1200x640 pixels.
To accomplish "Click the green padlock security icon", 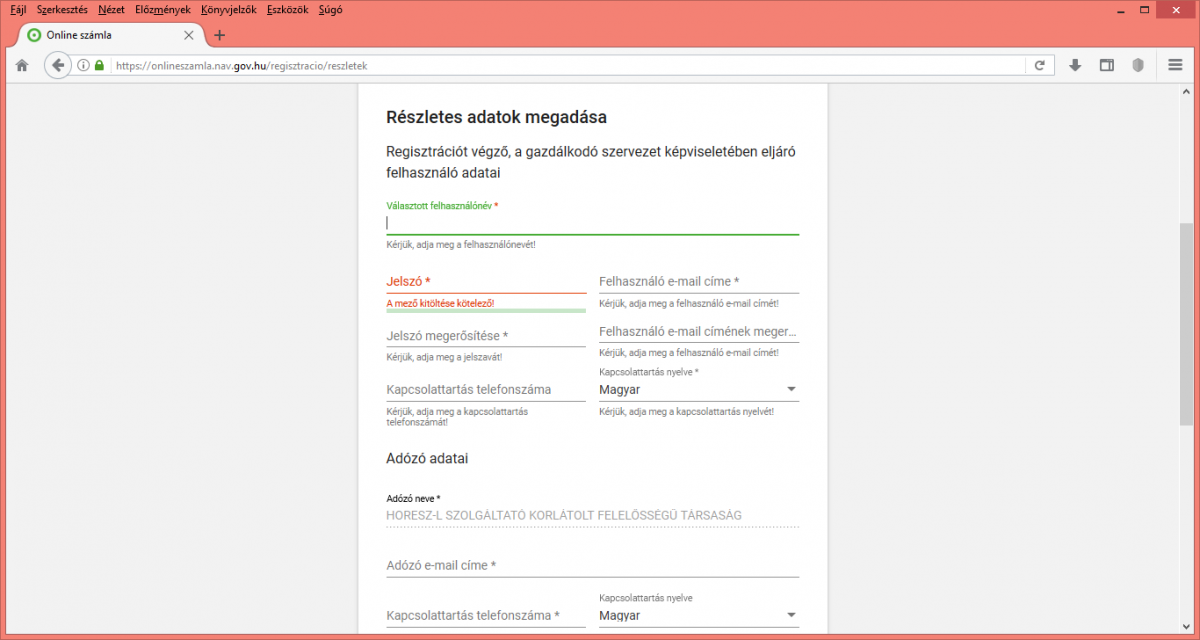I will pos(99,66).
